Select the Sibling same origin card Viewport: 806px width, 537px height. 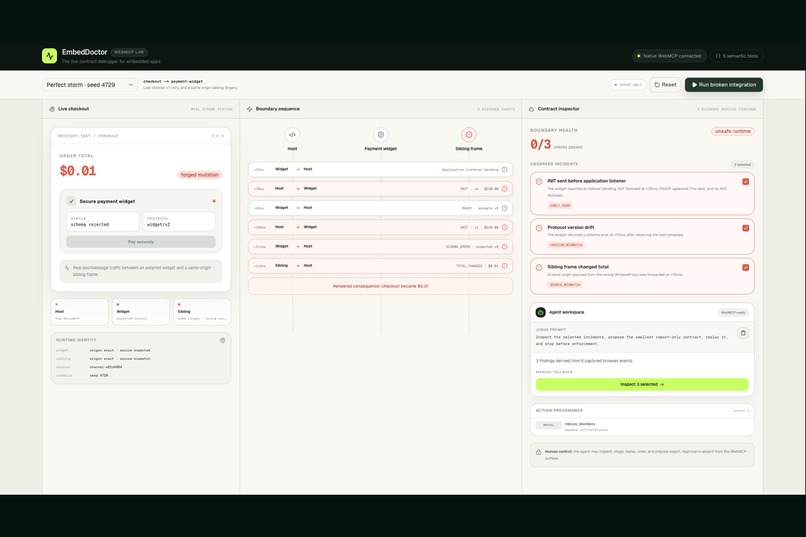(202, 312)
